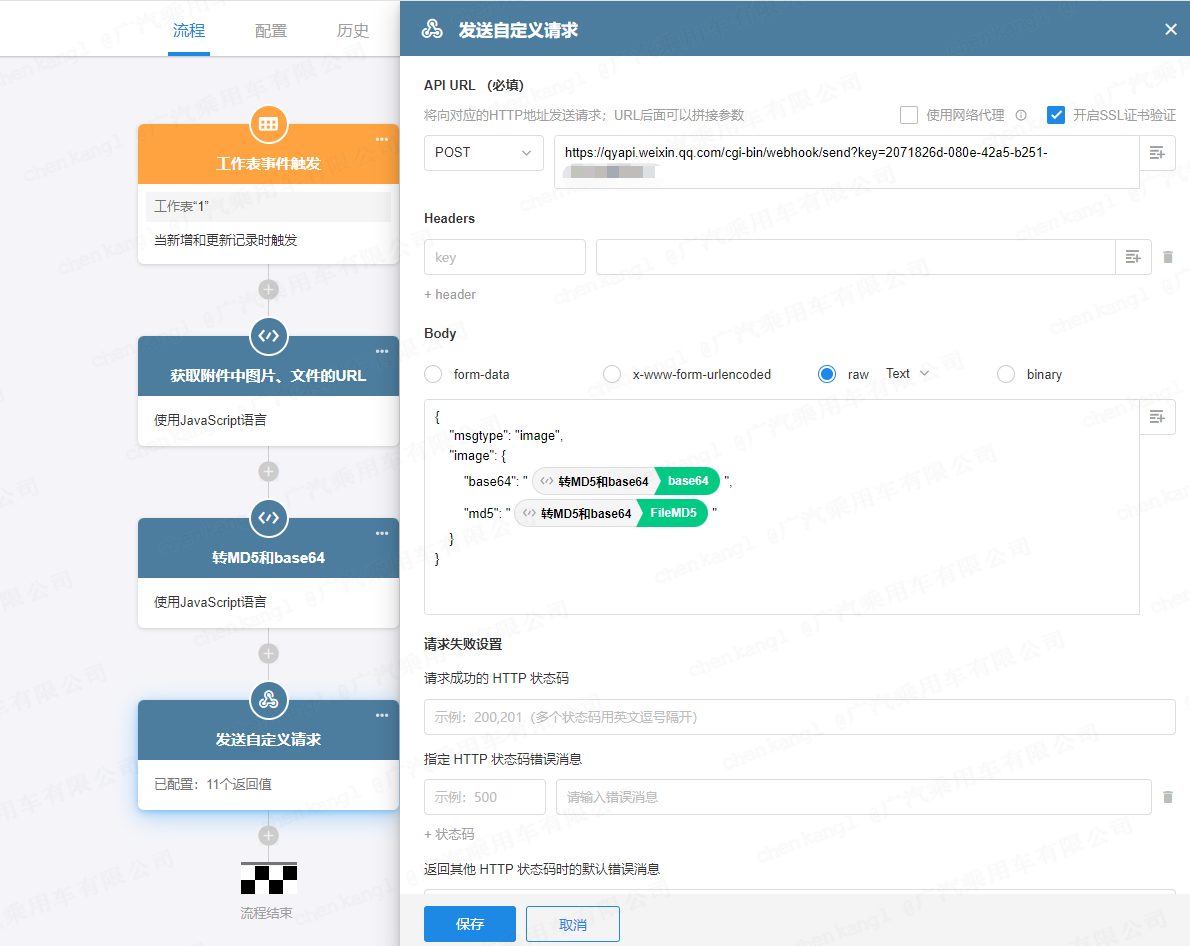Uncheck 开启SSL证书验证 checkbox
1190x946 pixels.
coord(1056,115)
